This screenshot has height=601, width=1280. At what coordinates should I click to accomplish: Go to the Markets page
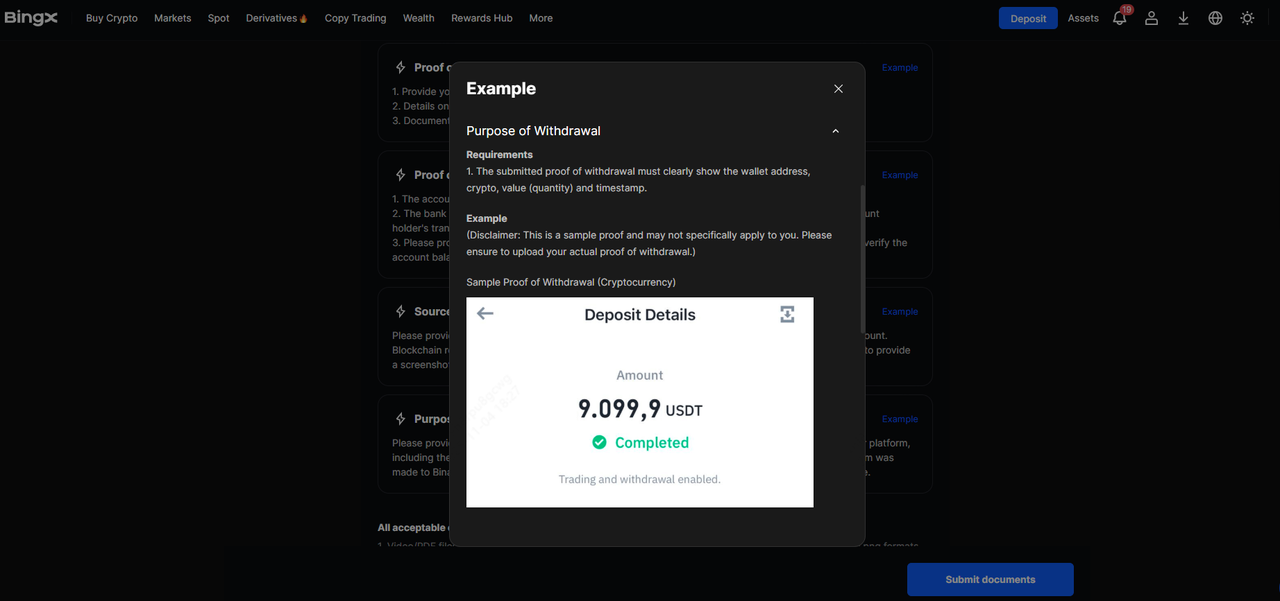click(172, 18)
